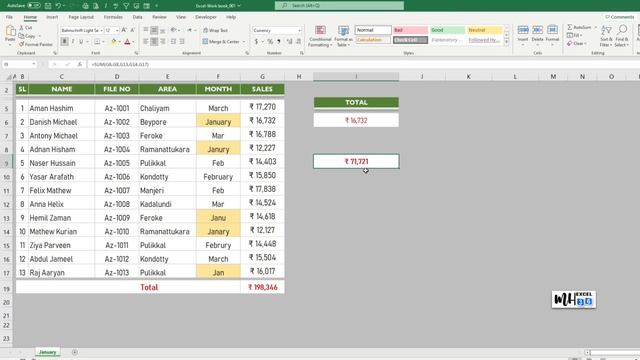This screenshot has width=640, height=360.
Task: Select cell showing ₹ 198,346 total
Action: tap(262, 287)
